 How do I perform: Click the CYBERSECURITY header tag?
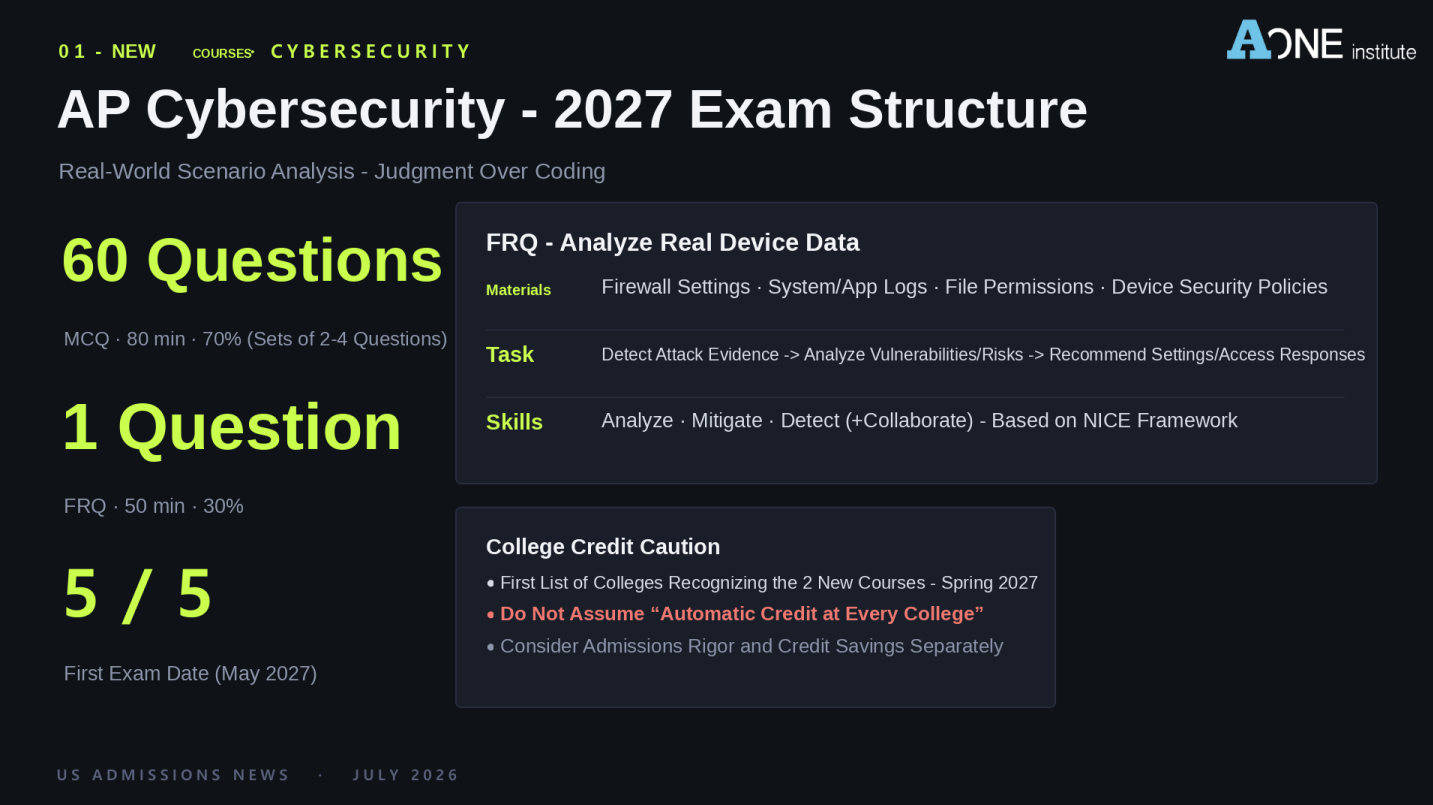tap(371, 51)
